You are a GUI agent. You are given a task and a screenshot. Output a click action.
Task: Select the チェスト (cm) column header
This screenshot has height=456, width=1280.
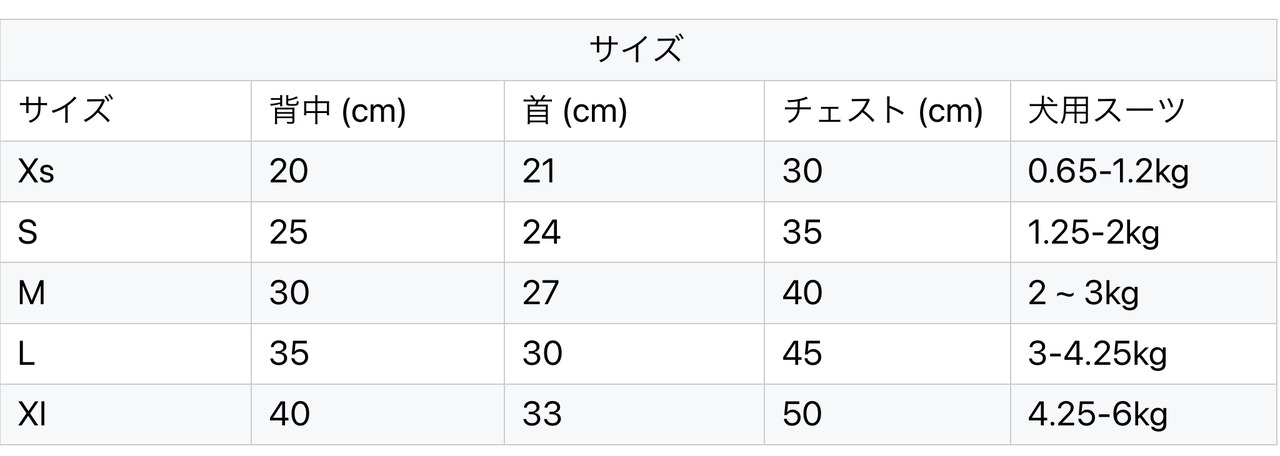tap(882, 110)
